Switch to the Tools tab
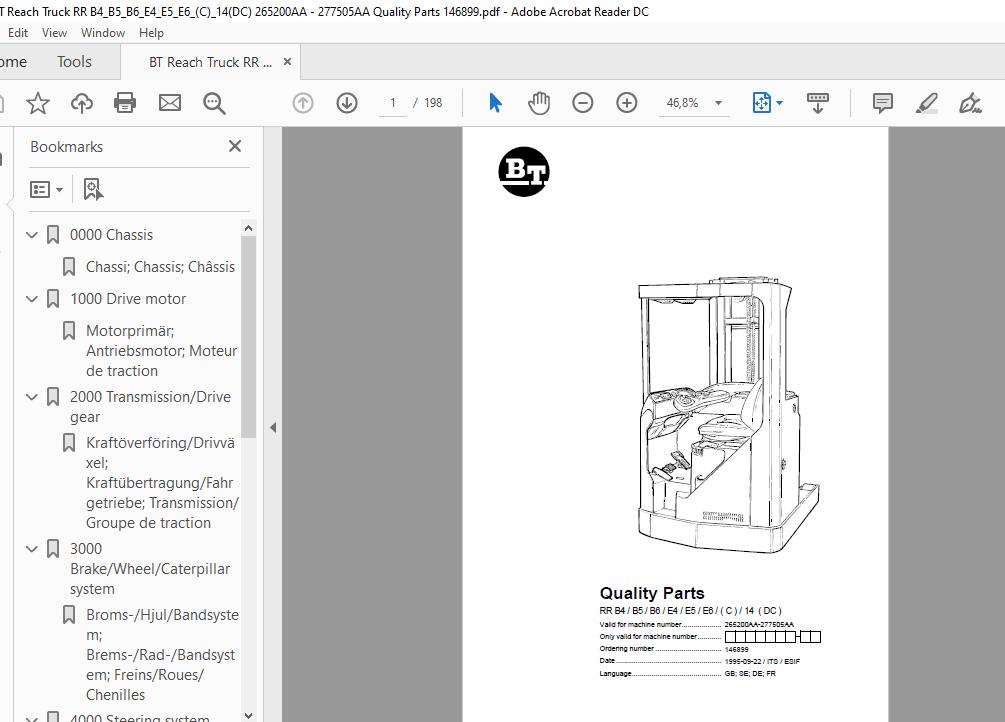Screen dimensions: 1005x722 click(x=74, y=62)
